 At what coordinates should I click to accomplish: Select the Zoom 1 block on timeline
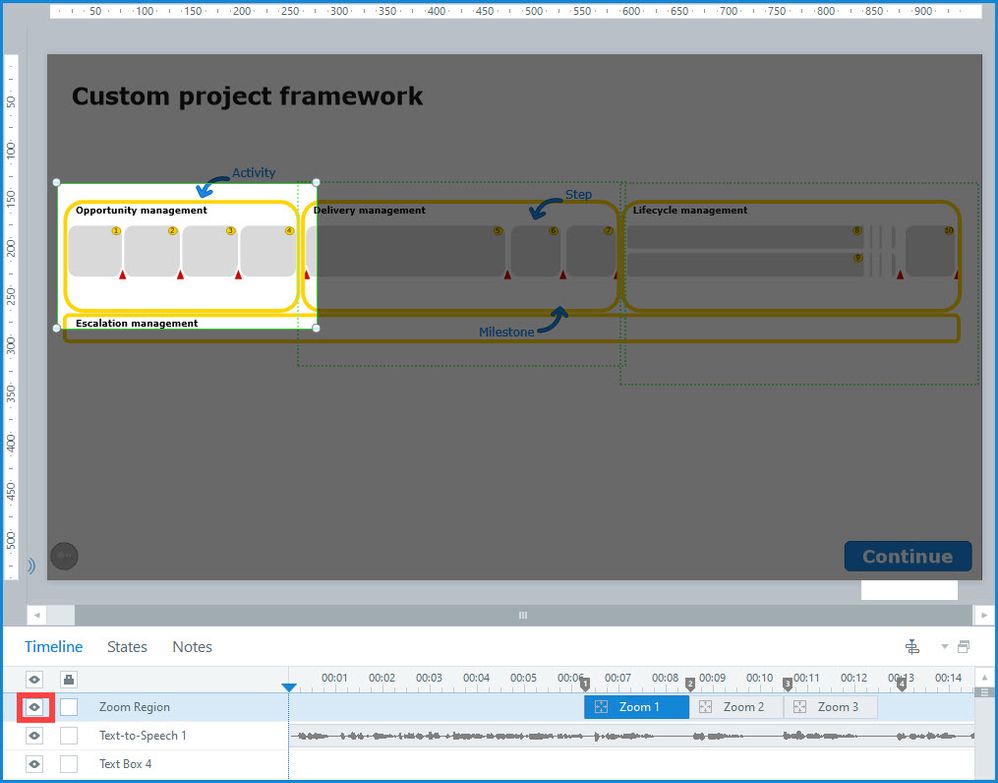click(x=636, y=707)
